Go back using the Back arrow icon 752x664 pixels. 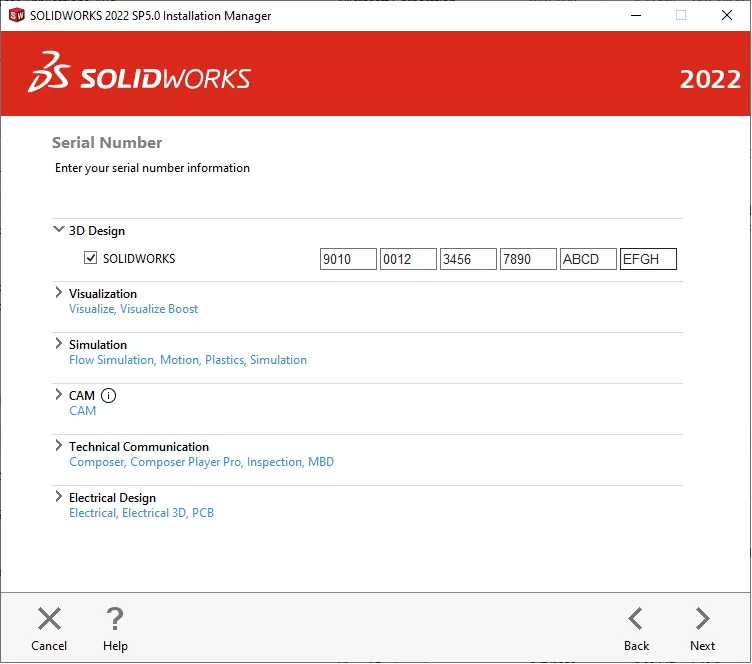coord(635,618)
